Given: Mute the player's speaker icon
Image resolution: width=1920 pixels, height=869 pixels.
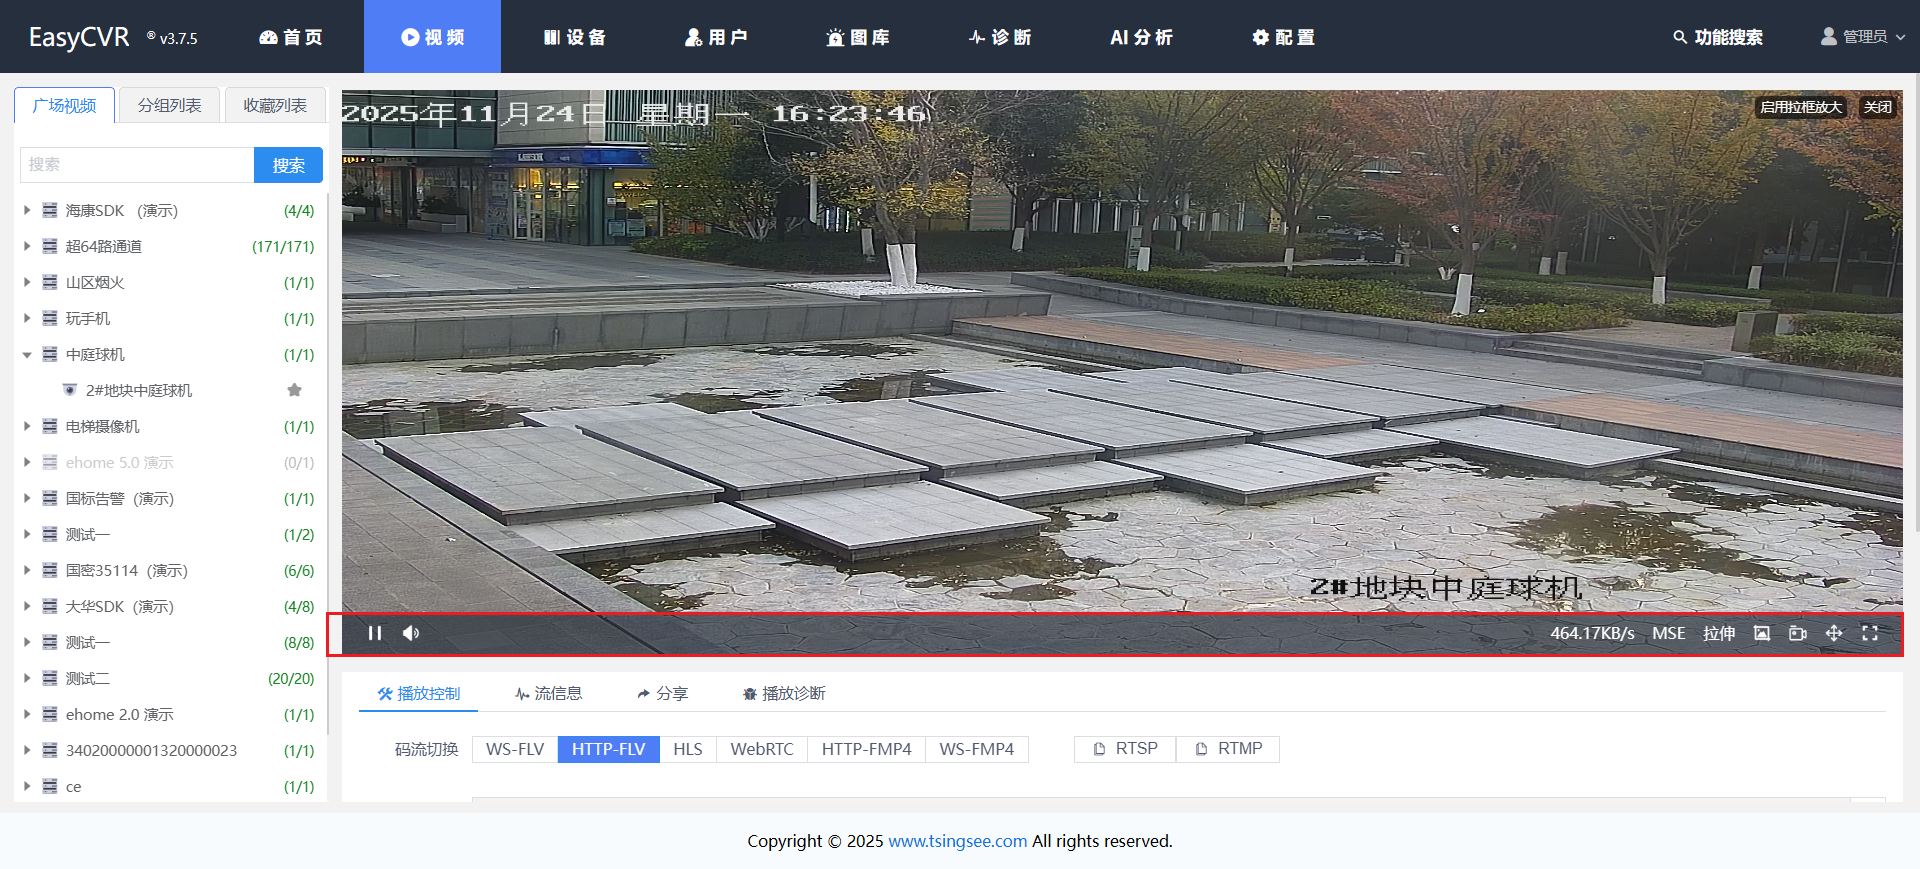Looking at the screenshot, I should point(411,633).
